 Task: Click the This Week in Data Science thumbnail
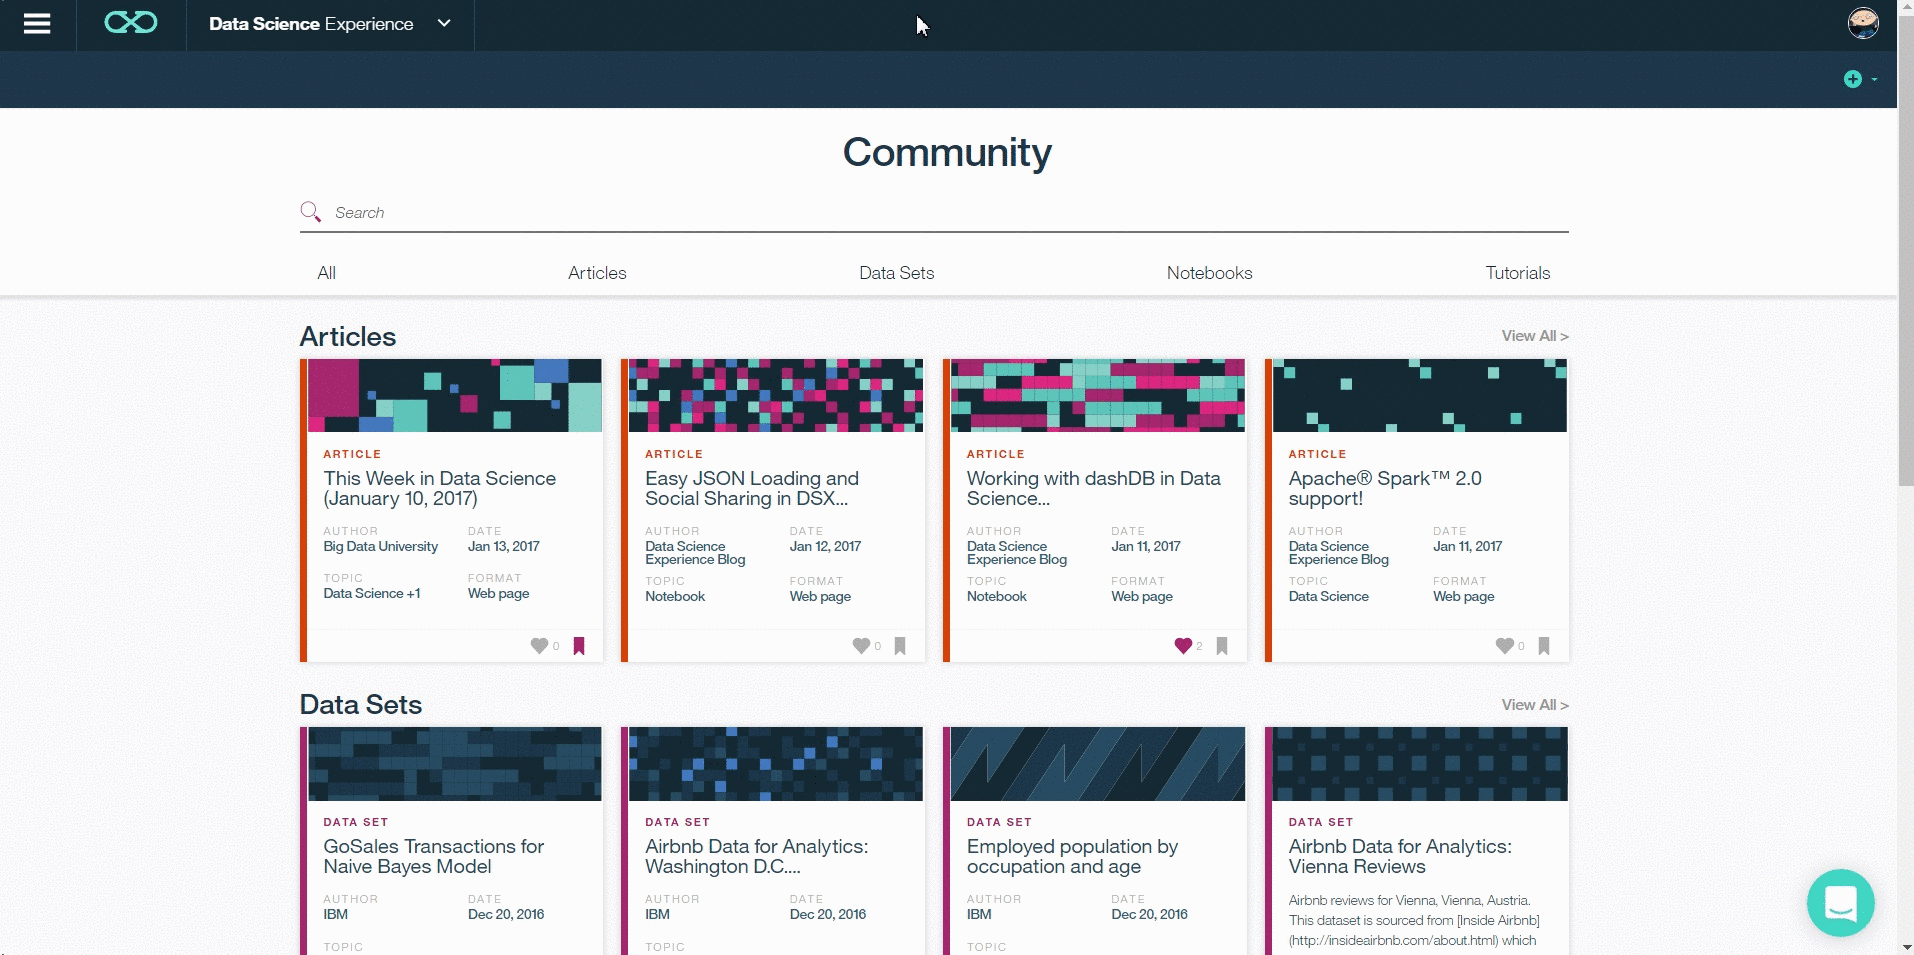click(x=455, y=396)
